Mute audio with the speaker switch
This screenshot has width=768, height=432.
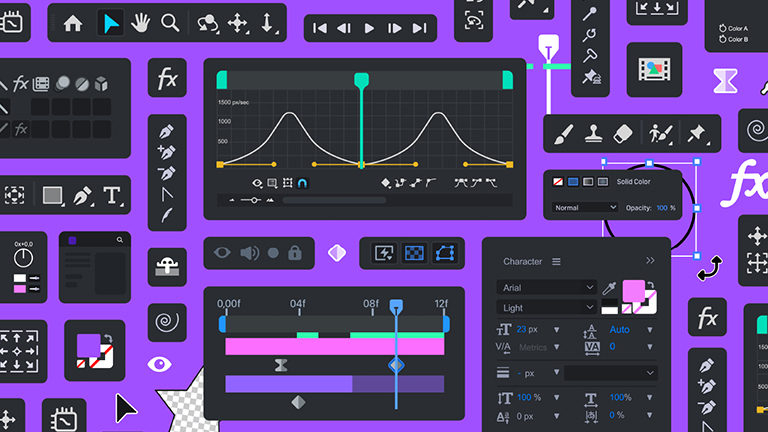point(249,253)
